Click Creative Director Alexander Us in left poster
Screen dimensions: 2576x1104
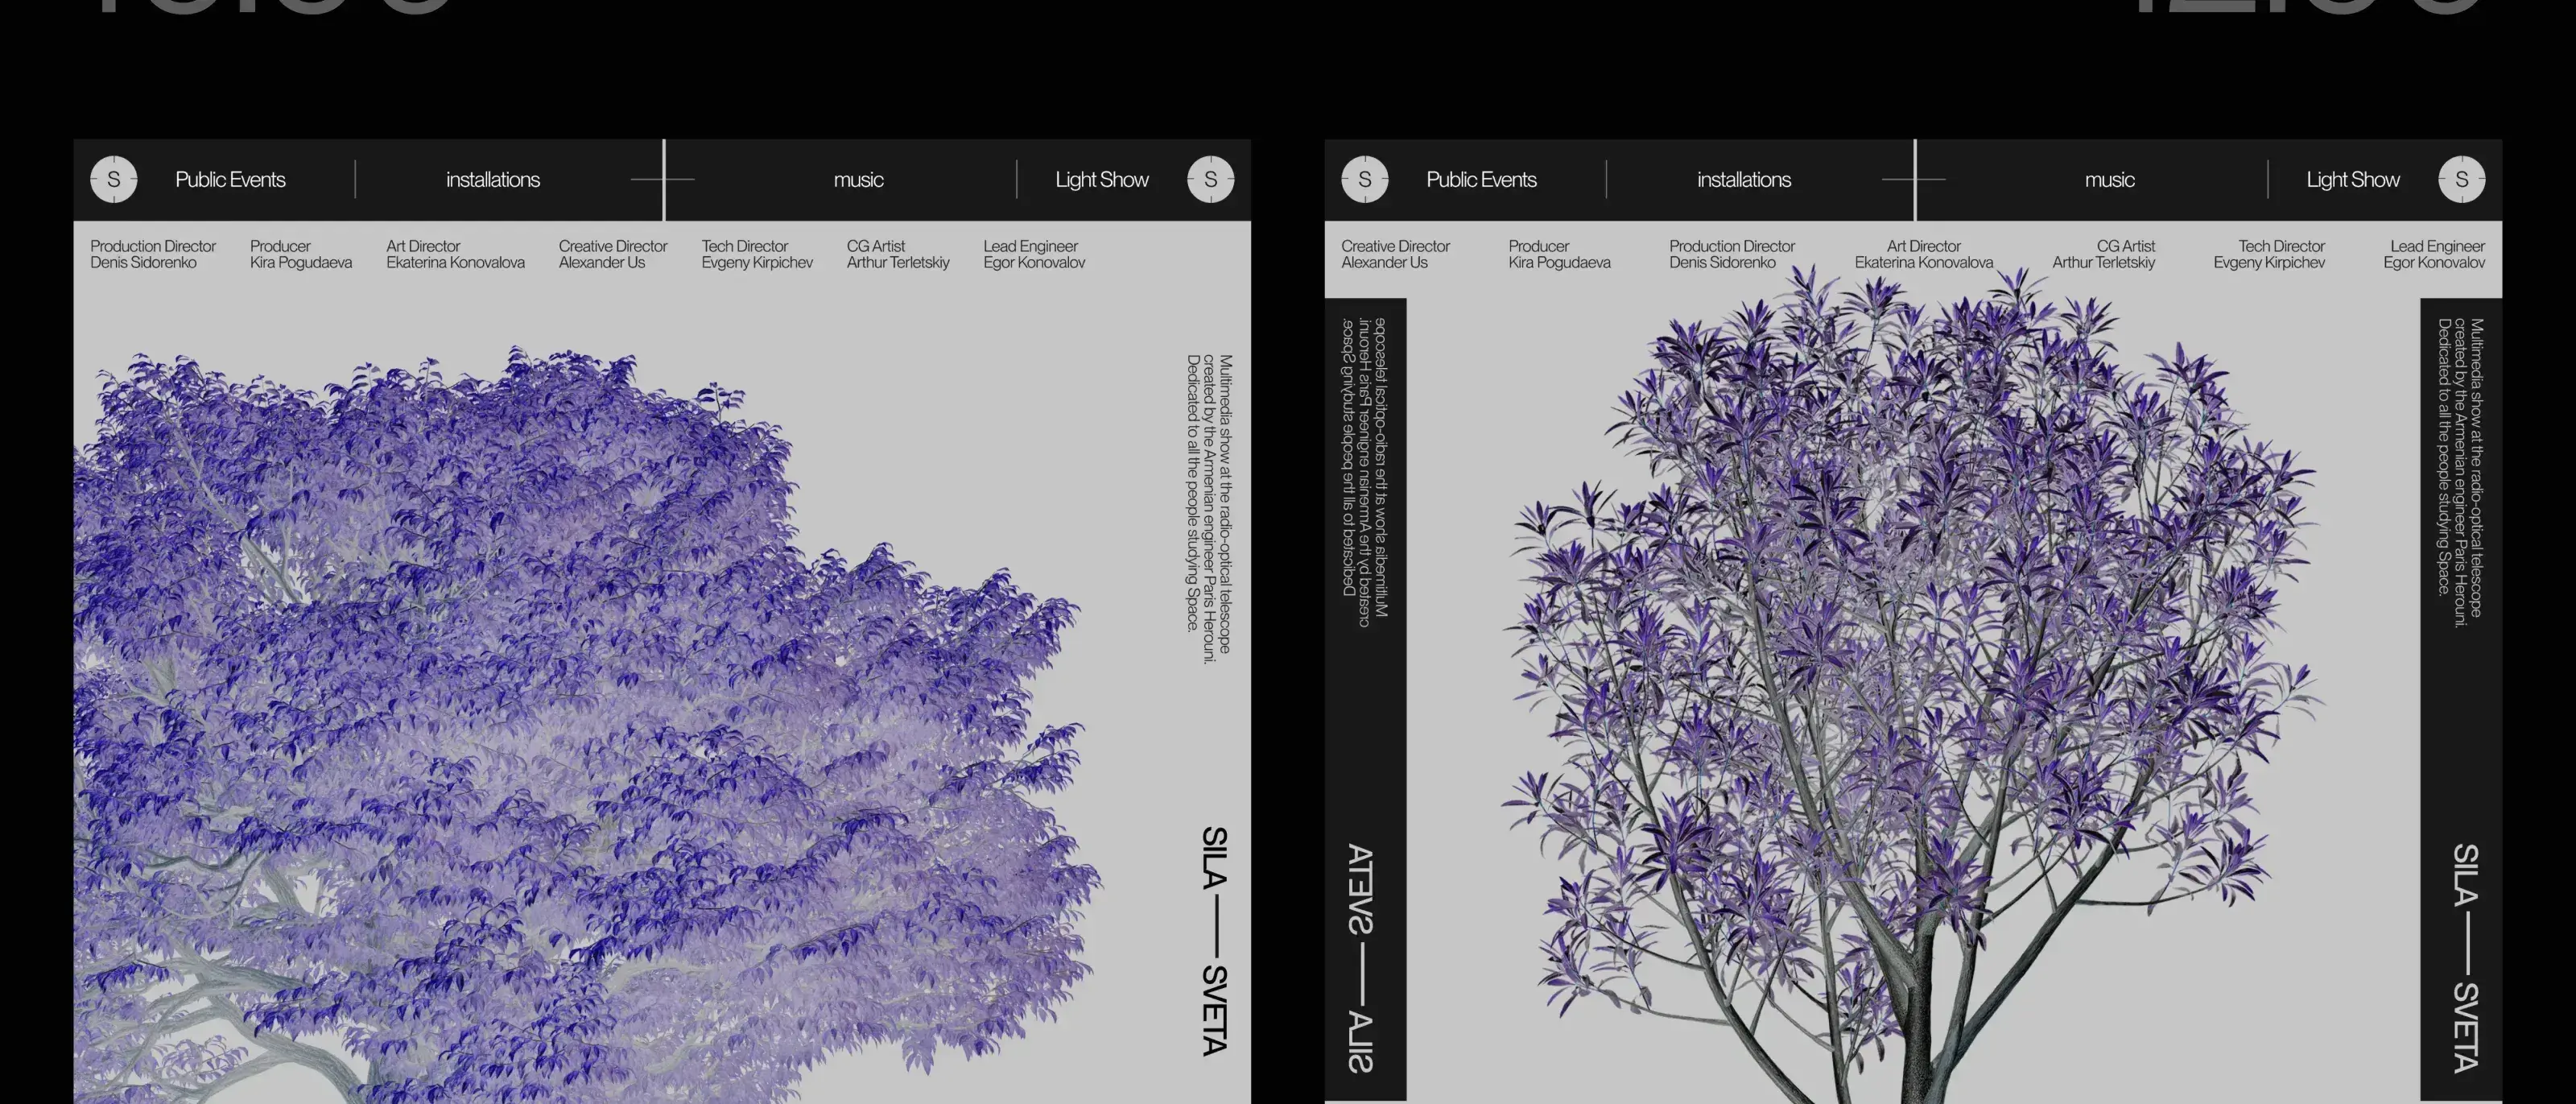[x=613, y=254]
